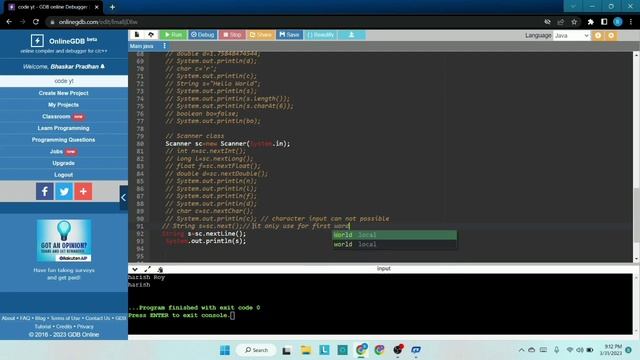The width and height of the screenshot is (640, 360).
Task: Click the project name field 'code yt'
Action: [64, 81]
